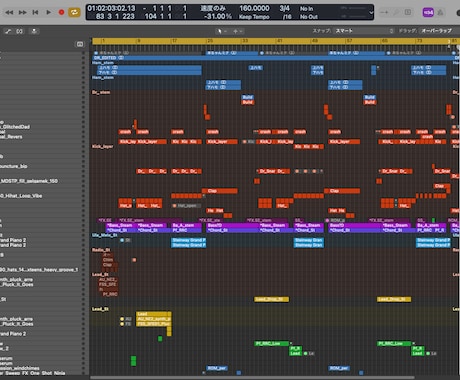Screen dimensions: 460x380
Task: Select the Radio_St track stack label
Action: (101, 250)
